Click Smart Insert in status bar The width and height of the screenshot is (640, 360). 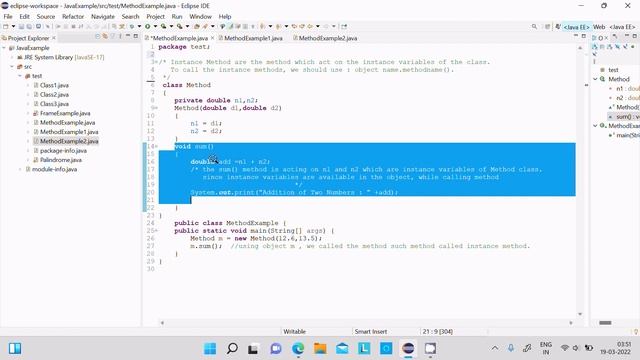tap(371, 331)
